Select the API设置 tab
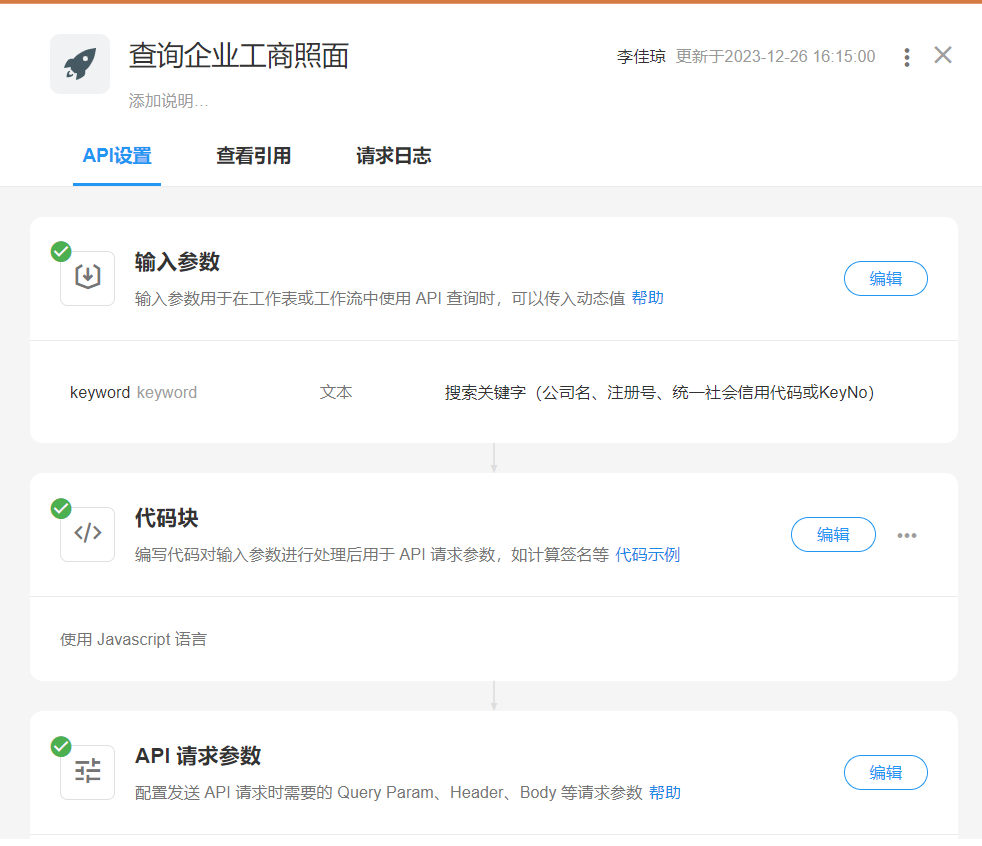 pyautogui.click(x=117, y=156)
